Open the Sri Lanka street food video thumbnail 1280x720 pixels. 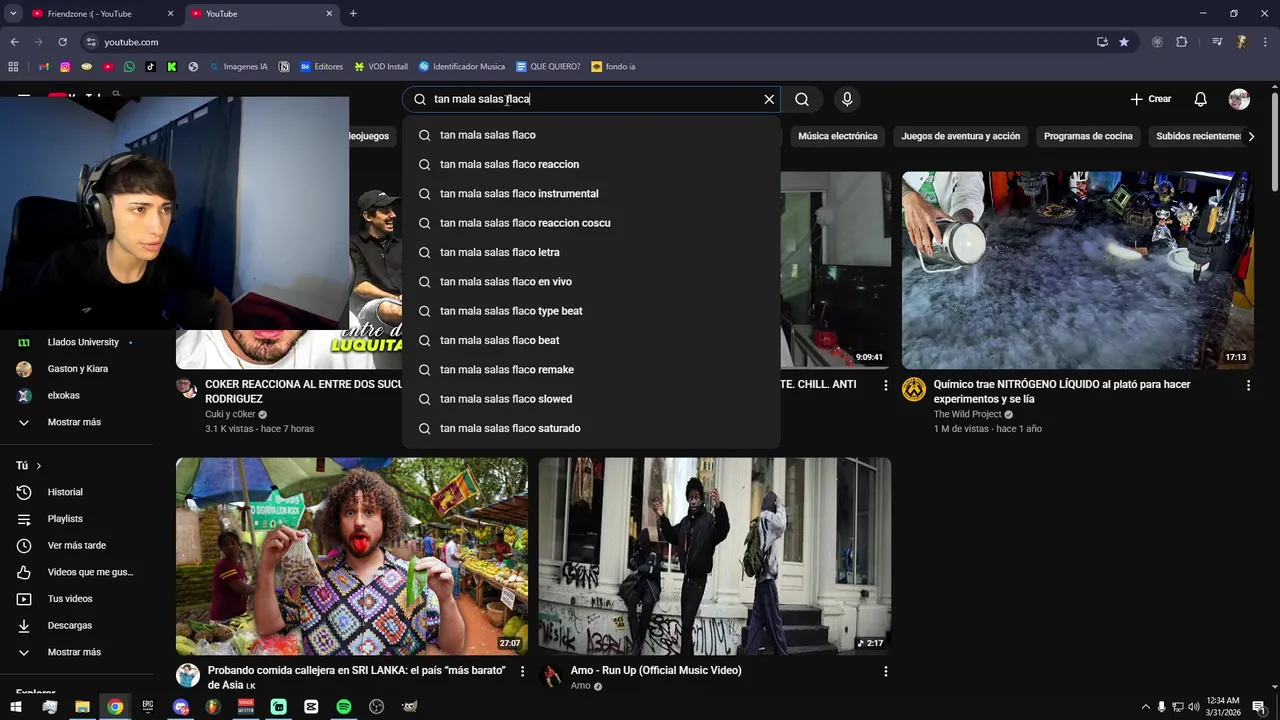point(352,556)
